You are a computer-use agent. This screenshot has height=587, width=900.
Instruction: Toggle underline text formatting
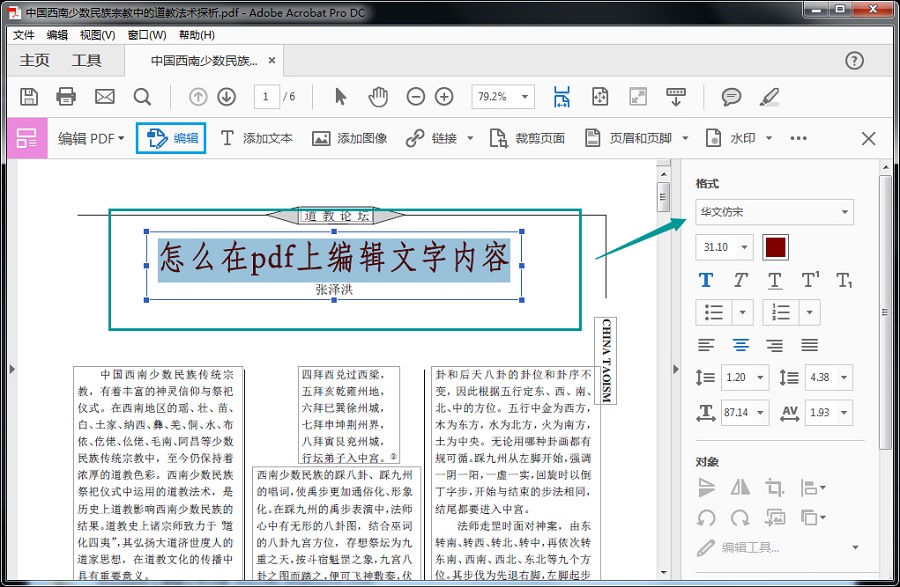[775, 281]
